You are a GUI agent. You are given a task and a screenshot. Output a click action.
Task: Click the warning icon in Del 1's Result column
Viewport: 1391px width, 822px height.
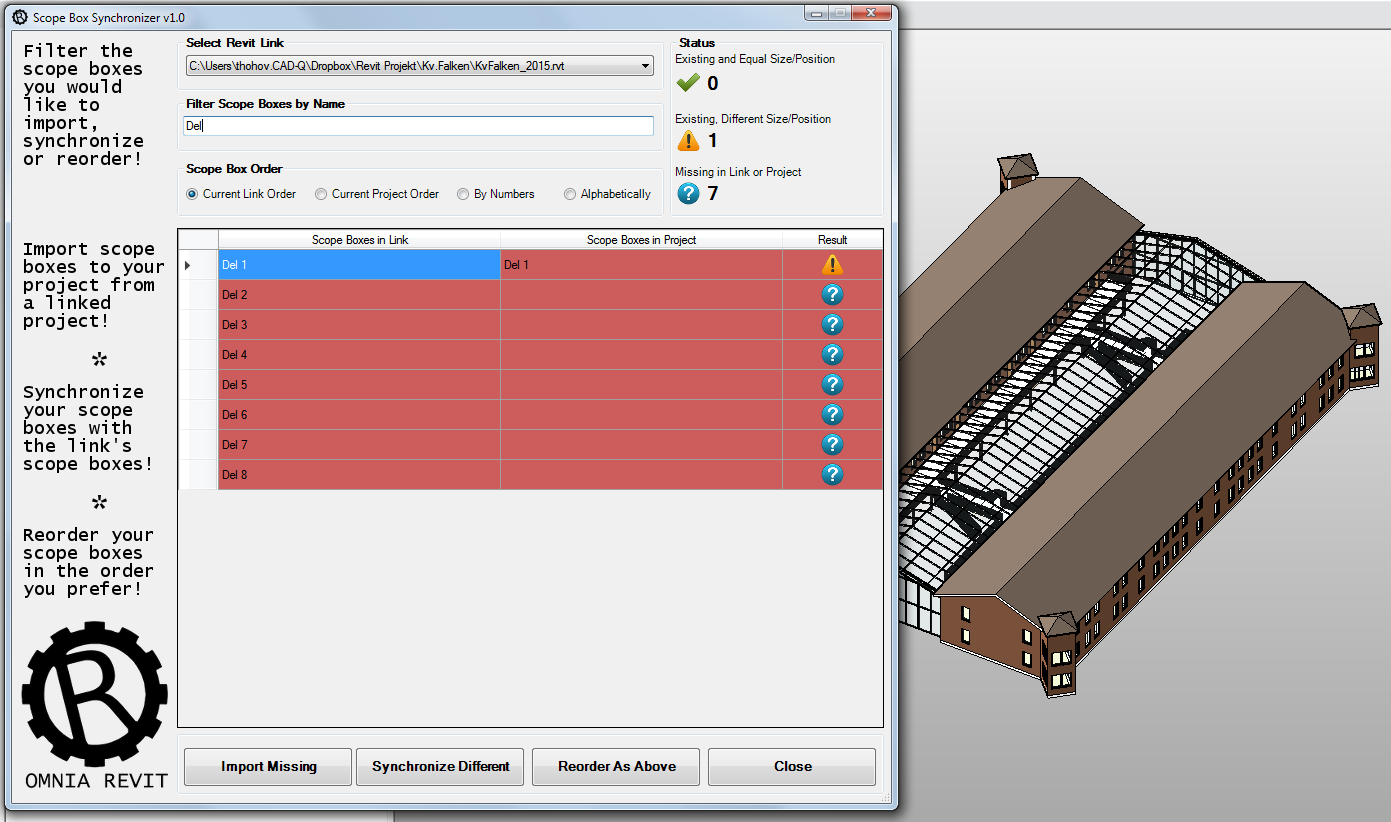point(832,264)
